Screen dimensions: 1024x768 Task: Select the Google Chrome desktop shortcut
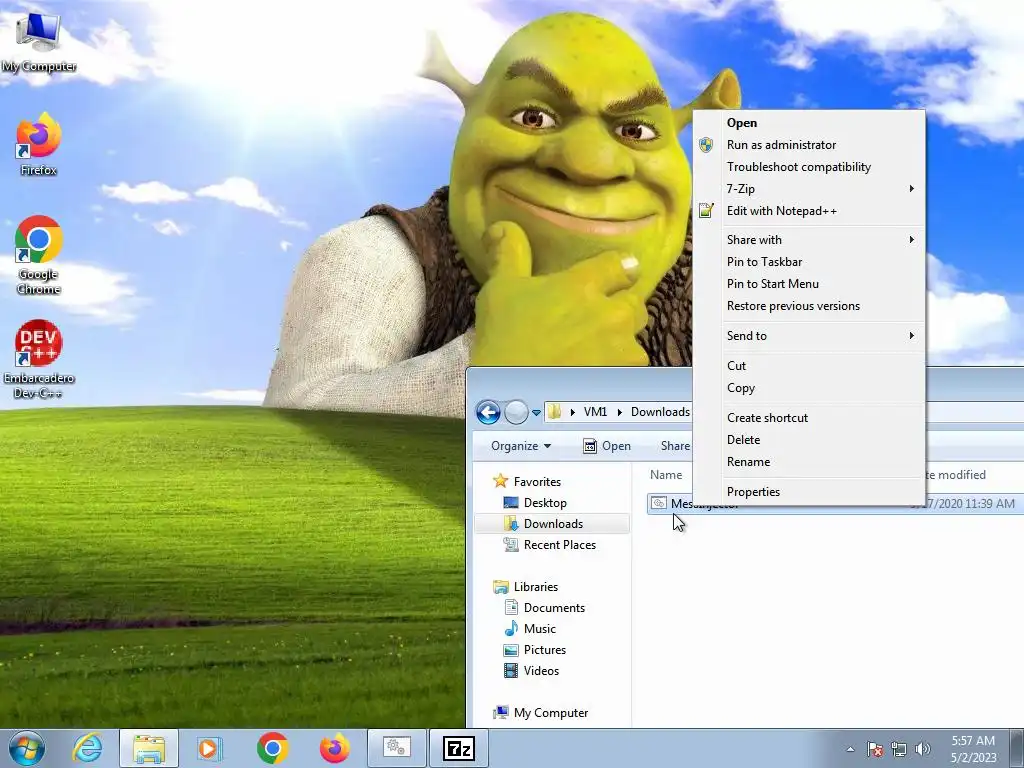pyautogui.click(x=39, y=255)
